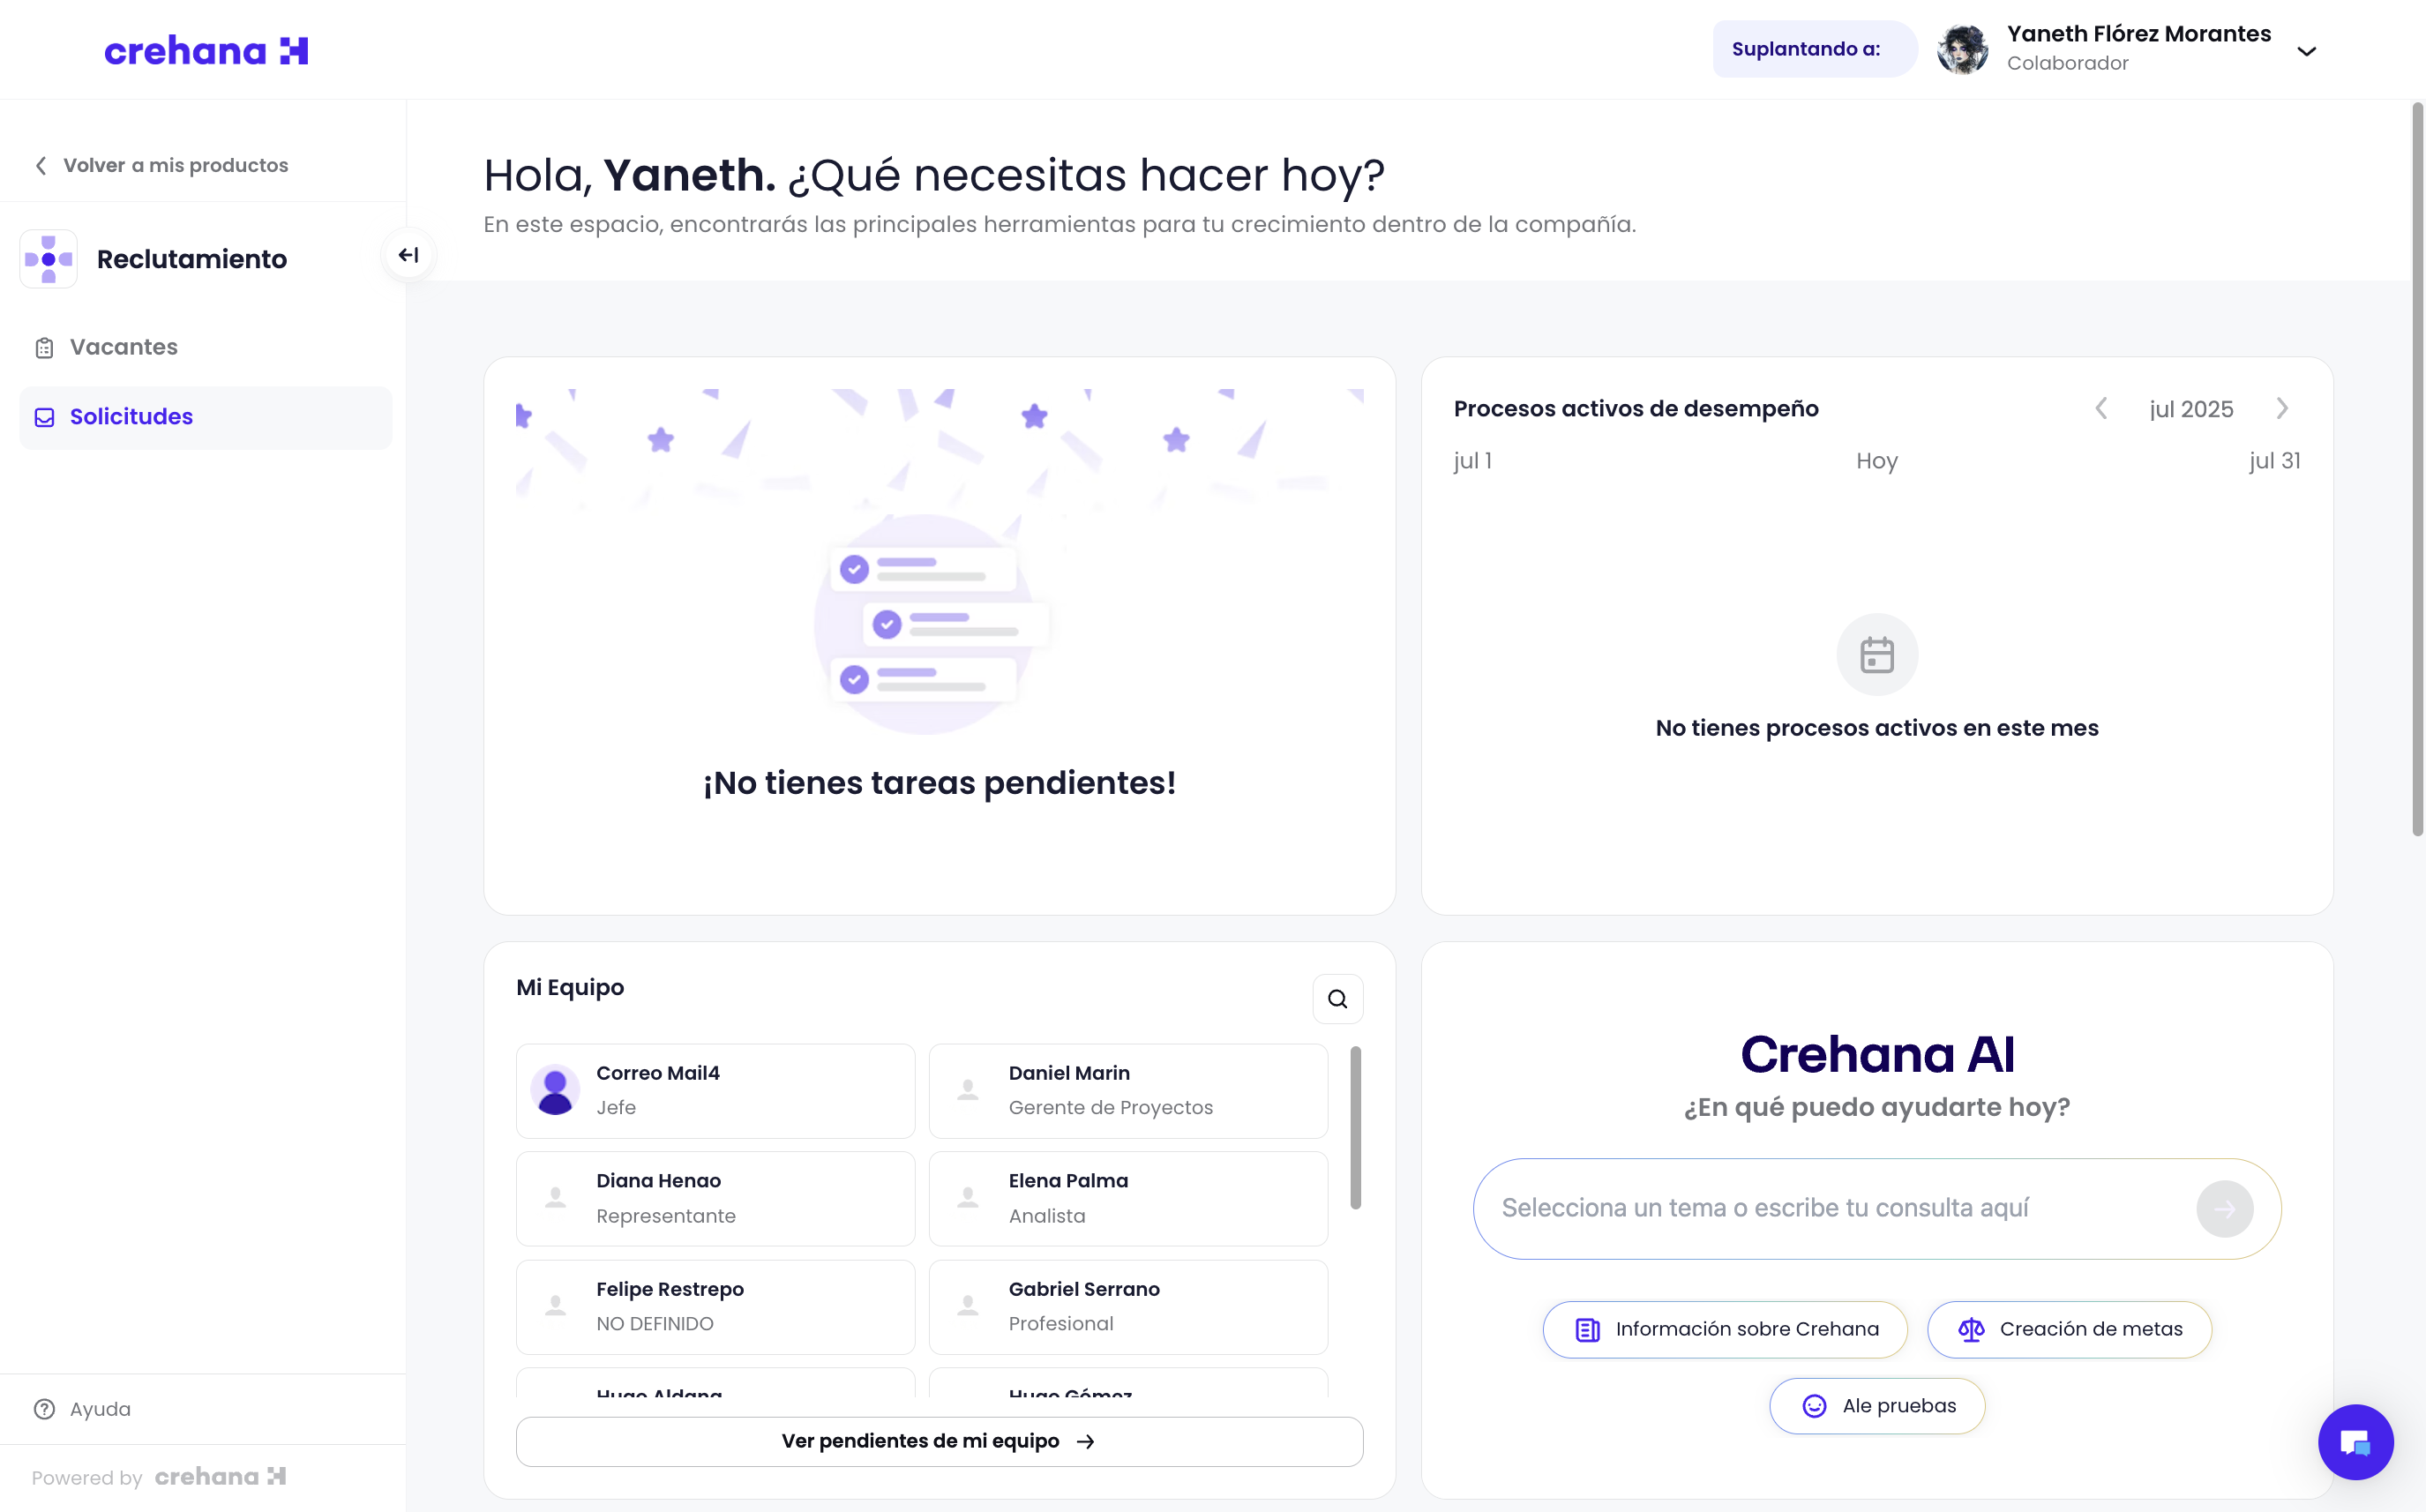
Task: Open Correo Mail4 team card
Action: (x=715, y=1091)
